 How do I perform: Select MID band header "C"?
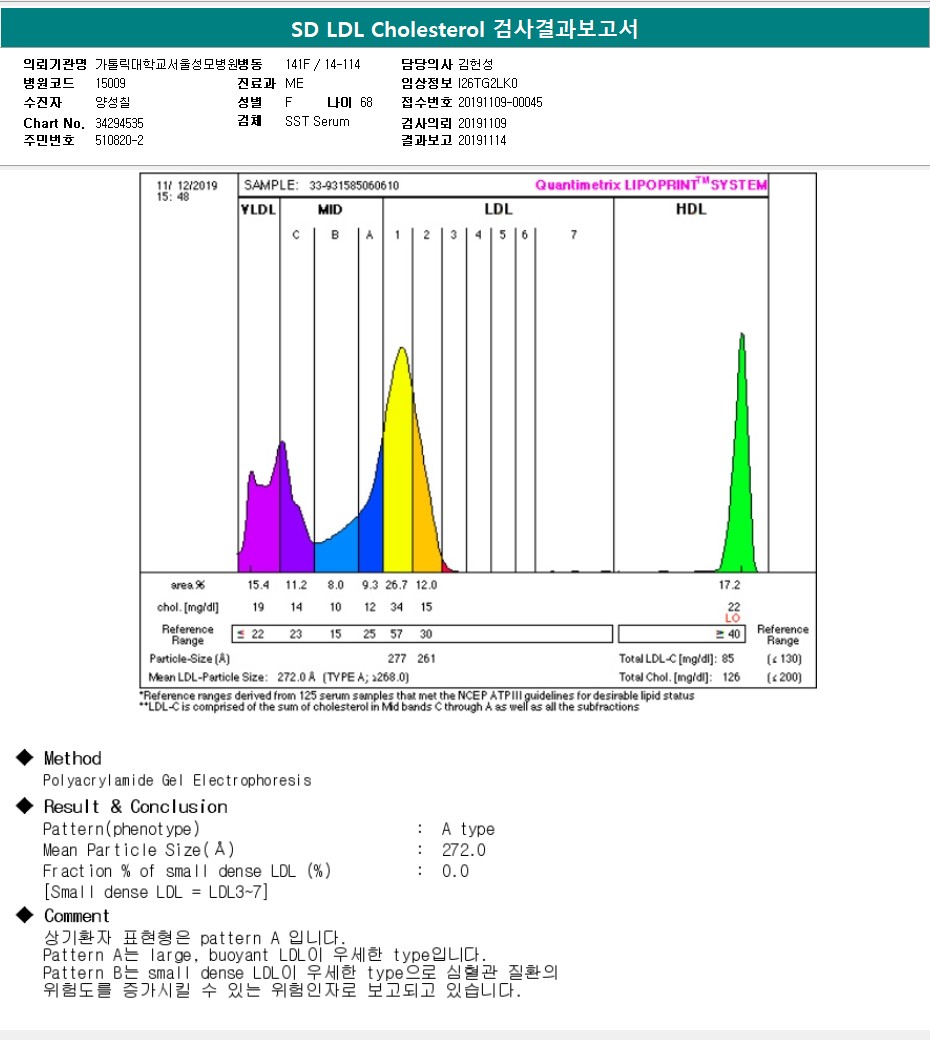(x=296, y=235)
